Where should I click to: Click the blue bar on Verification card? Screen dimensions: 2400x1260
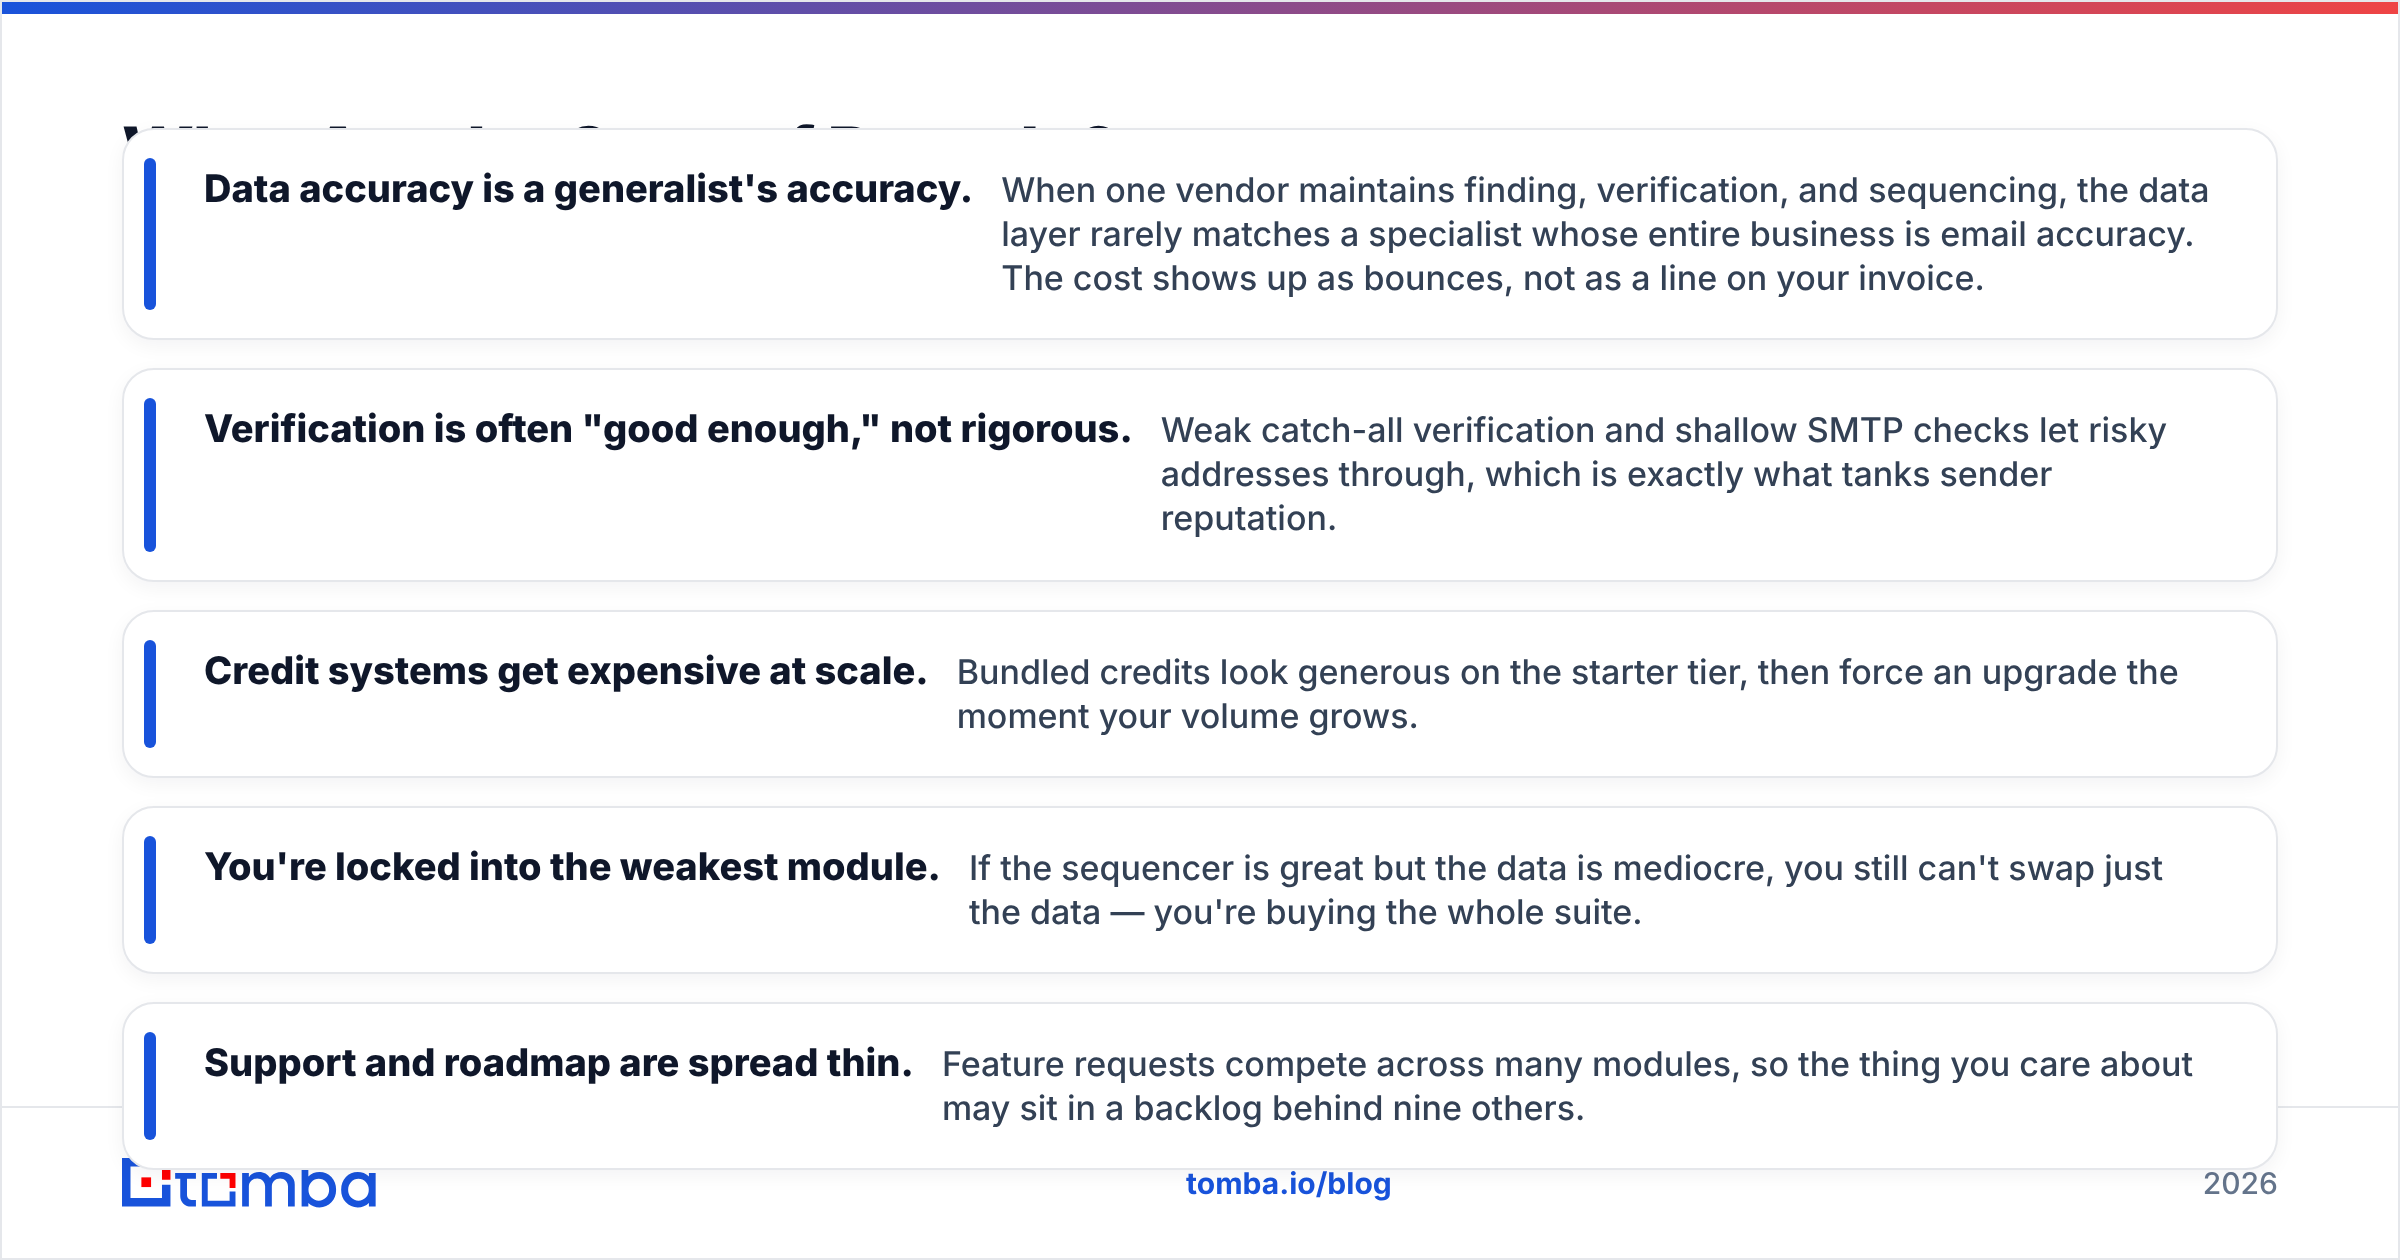click(x=150, y=475)
